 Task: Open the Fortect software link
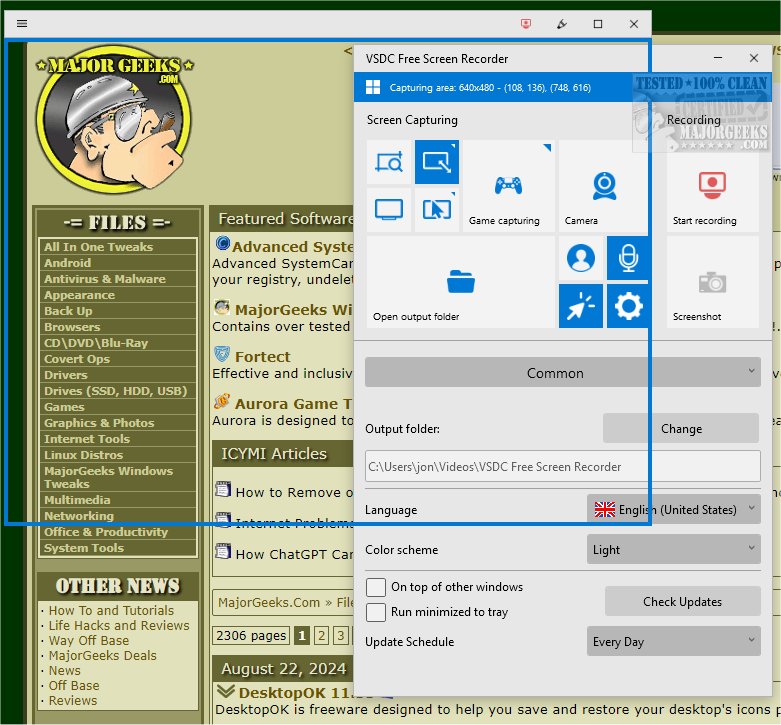262,357
